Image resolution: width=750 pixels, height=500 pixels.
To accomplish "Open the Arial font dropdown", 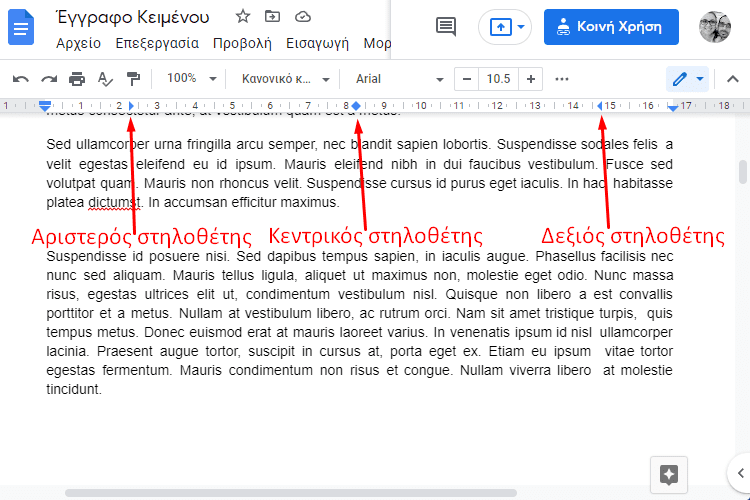I will coord(399,79).
